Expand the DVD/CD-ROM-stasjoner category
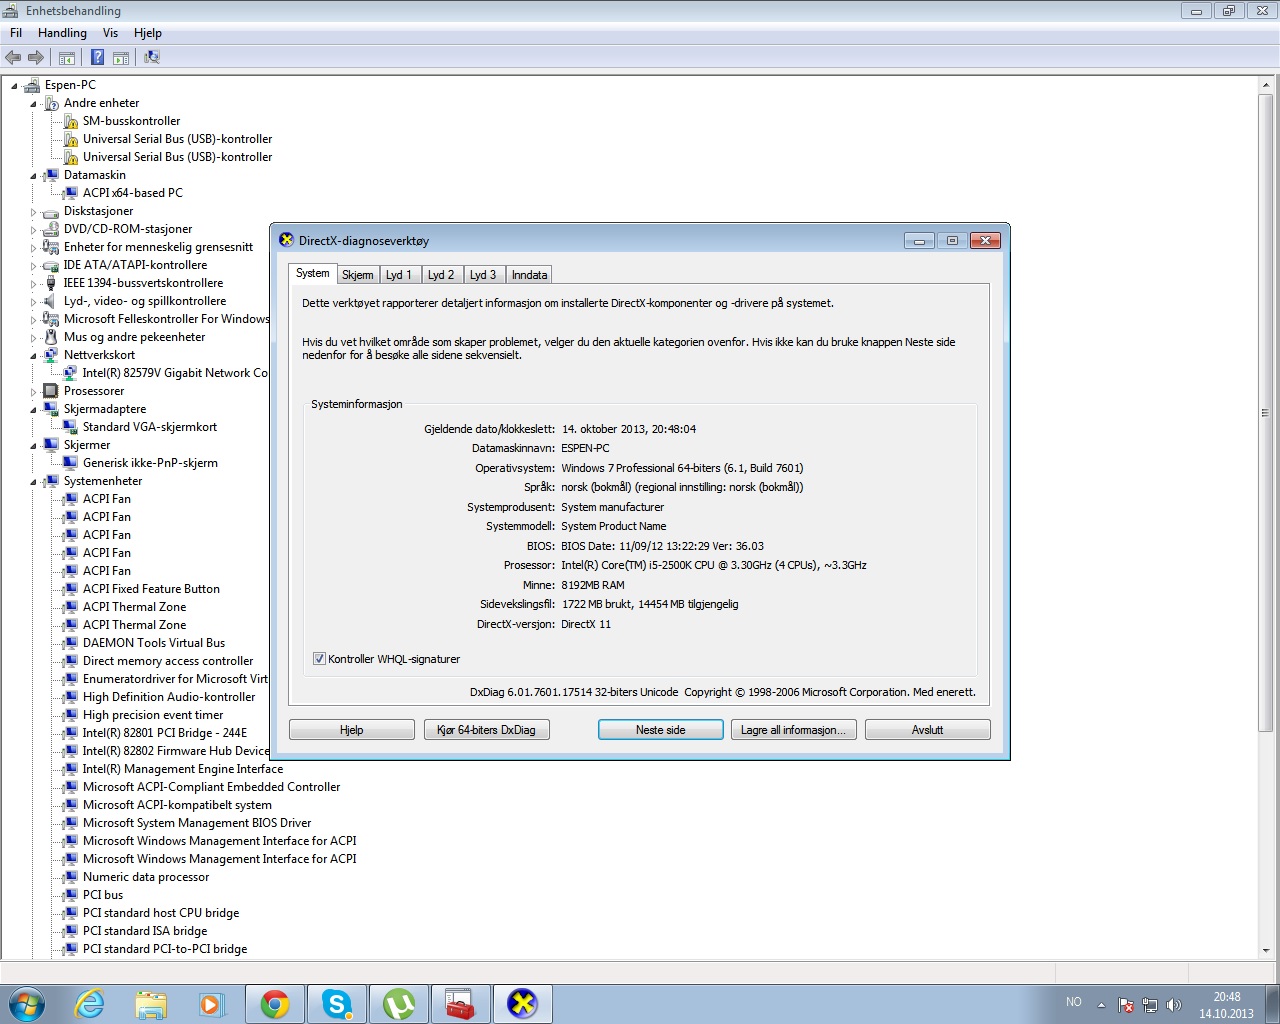1280x1024 pixels. (x=33, y=229)
